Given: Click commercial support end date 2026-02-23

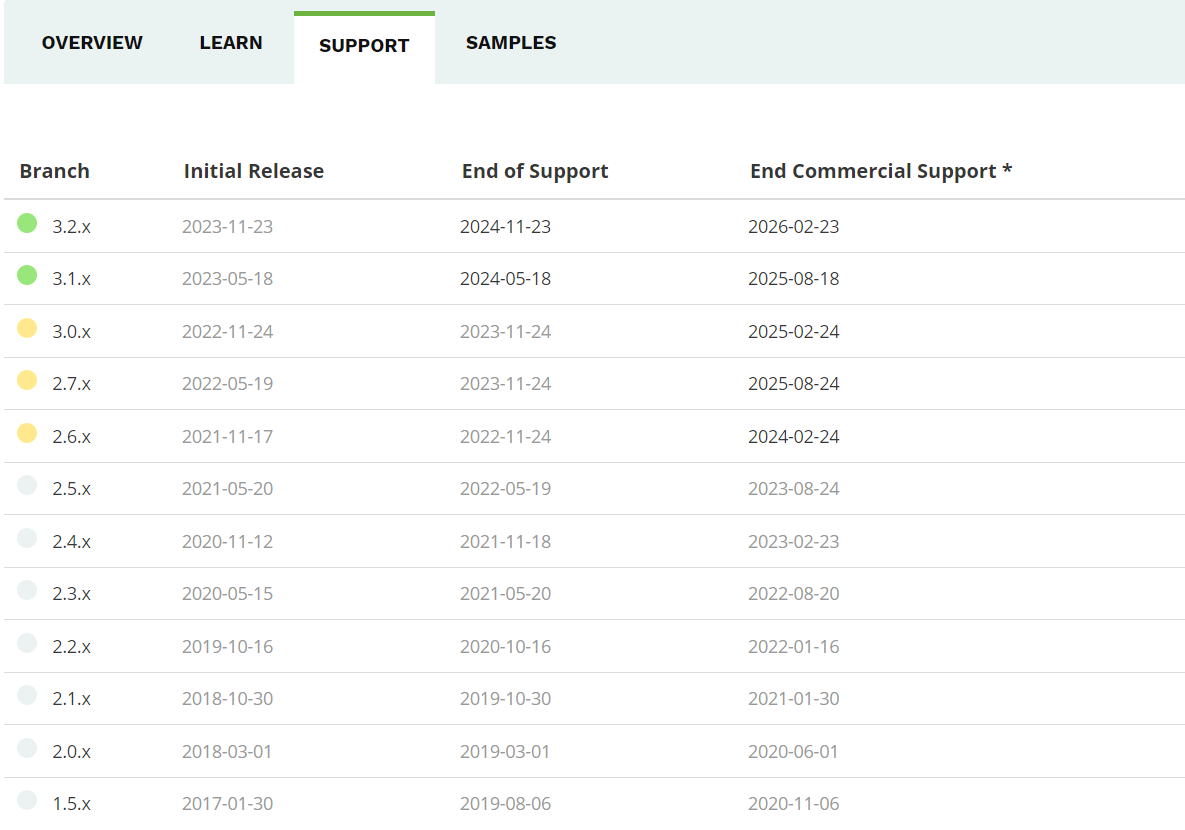Looking at the screenshot, I should (x=794, y=227).
